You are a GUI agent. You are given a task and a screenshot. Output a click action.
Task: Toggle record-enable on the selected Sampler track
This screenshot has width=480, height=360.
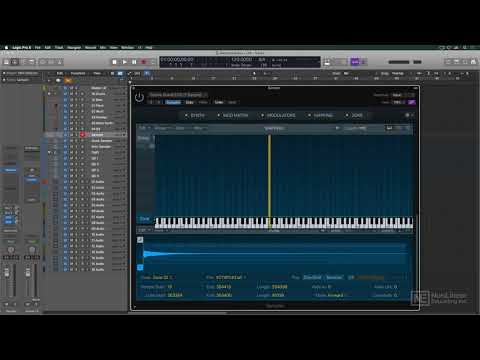(x=82, y=135)
